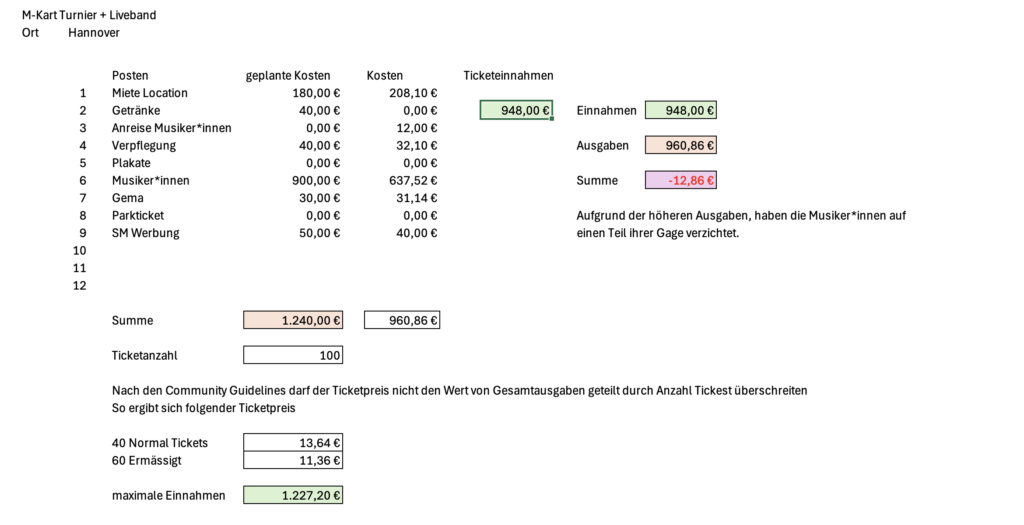This screenshot has height=525, width=1024.
Task: Click the 'Kosten' column header
Action: click(x=385, y=76)
